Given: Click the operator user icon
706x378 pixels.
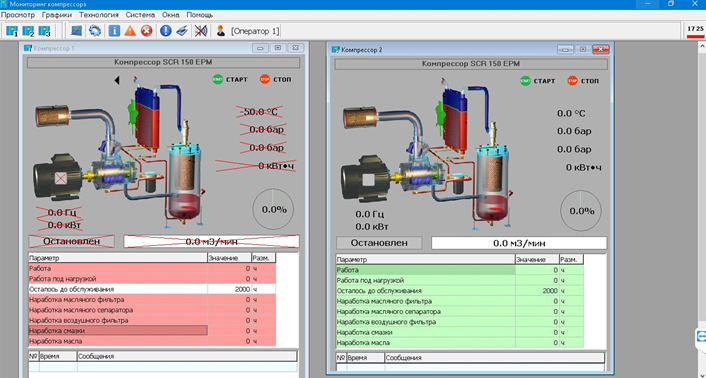Looking at the screenshot, I should click(221, 31).
